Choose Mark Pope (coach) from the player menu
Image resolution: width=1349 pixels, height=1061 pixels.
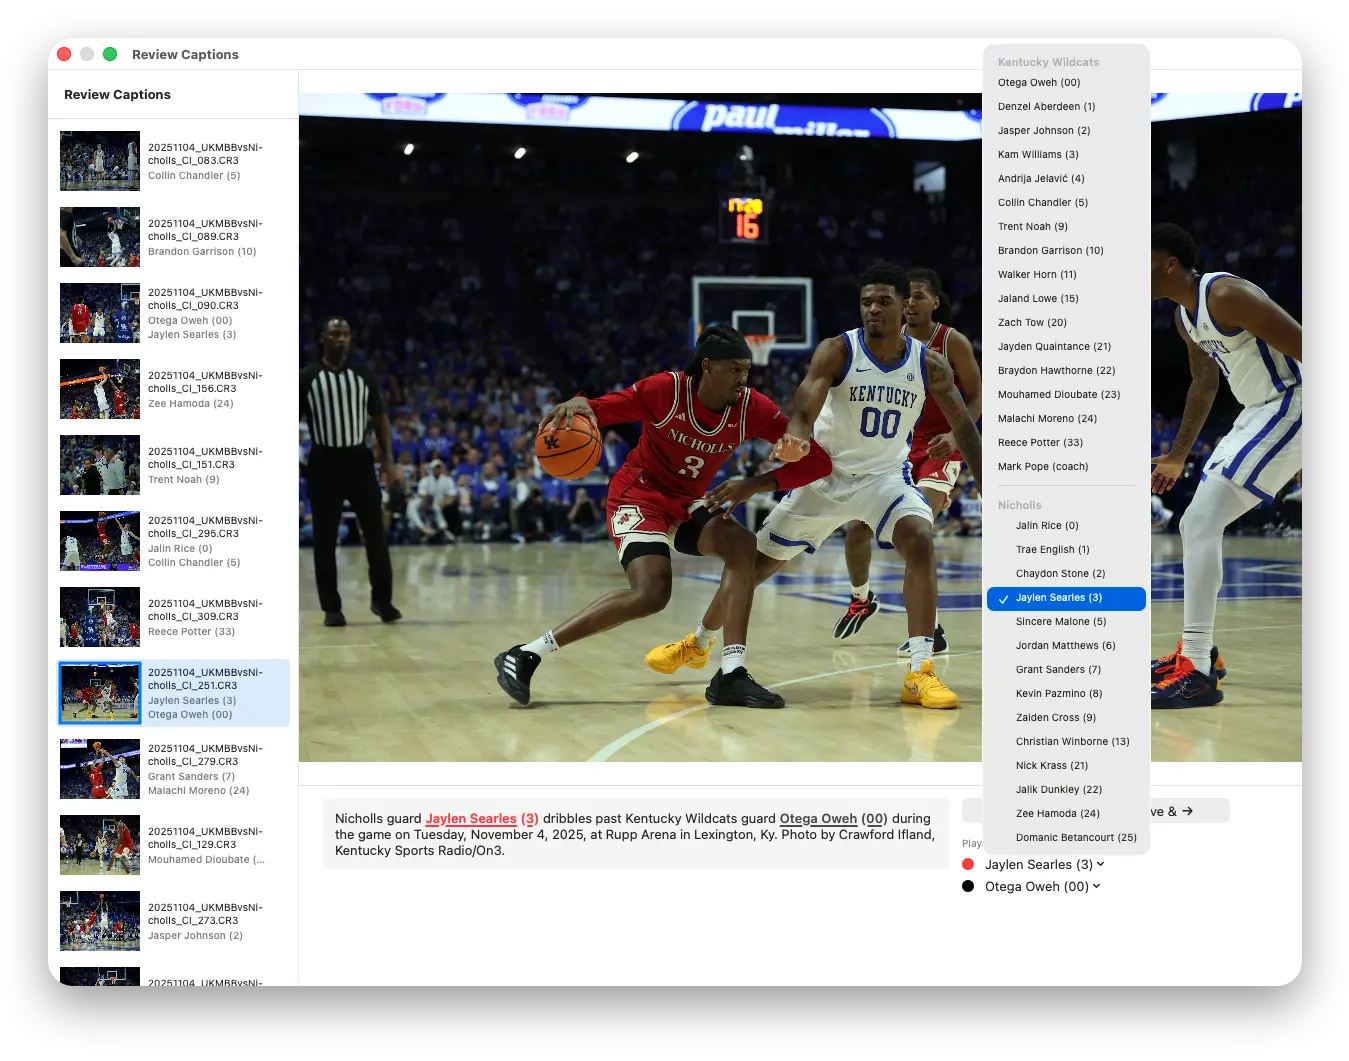coord(1043,467)
